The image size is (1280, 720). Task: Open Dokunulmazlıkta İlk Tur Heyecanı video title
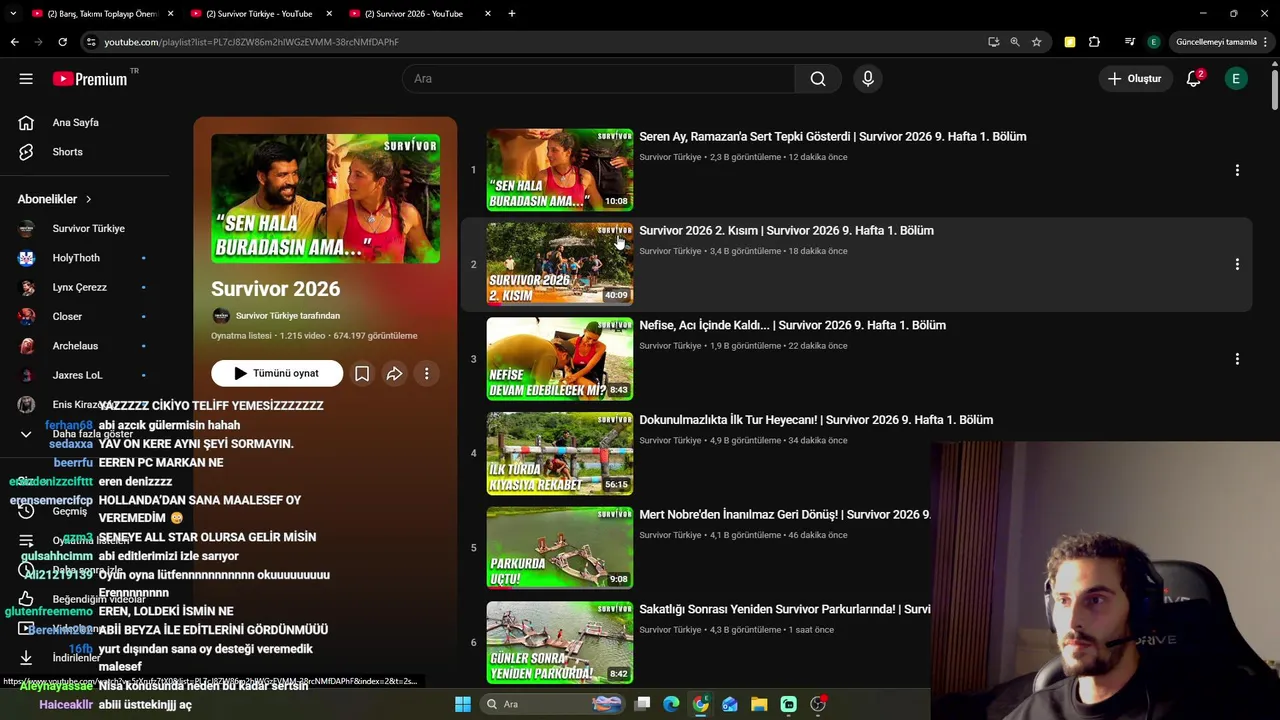[x=816, y=420]
